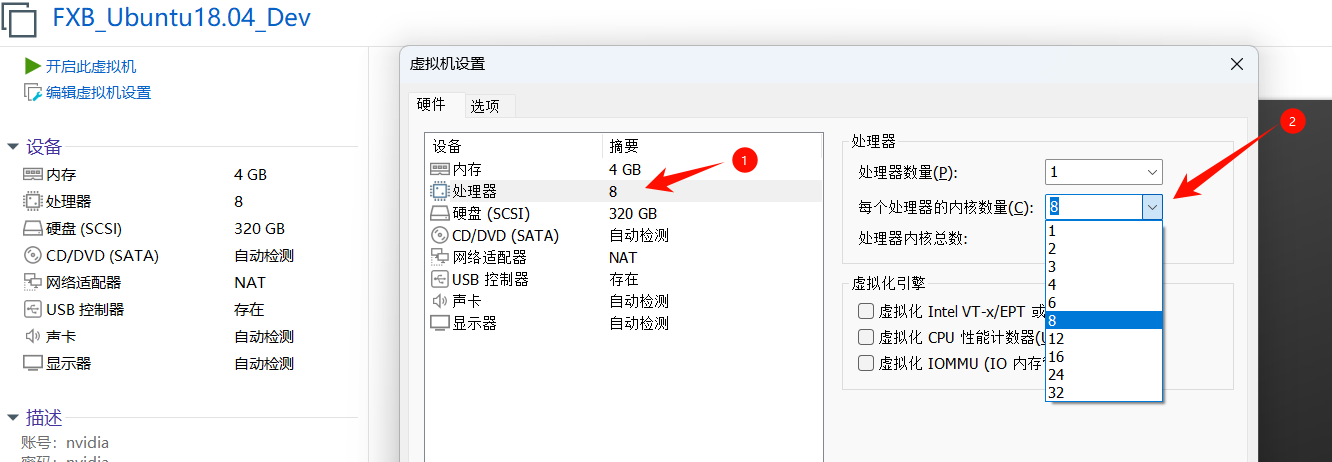Click 开启此虚拟机 link
This screenshot has width=1332, height=462.
pos(90,66)
